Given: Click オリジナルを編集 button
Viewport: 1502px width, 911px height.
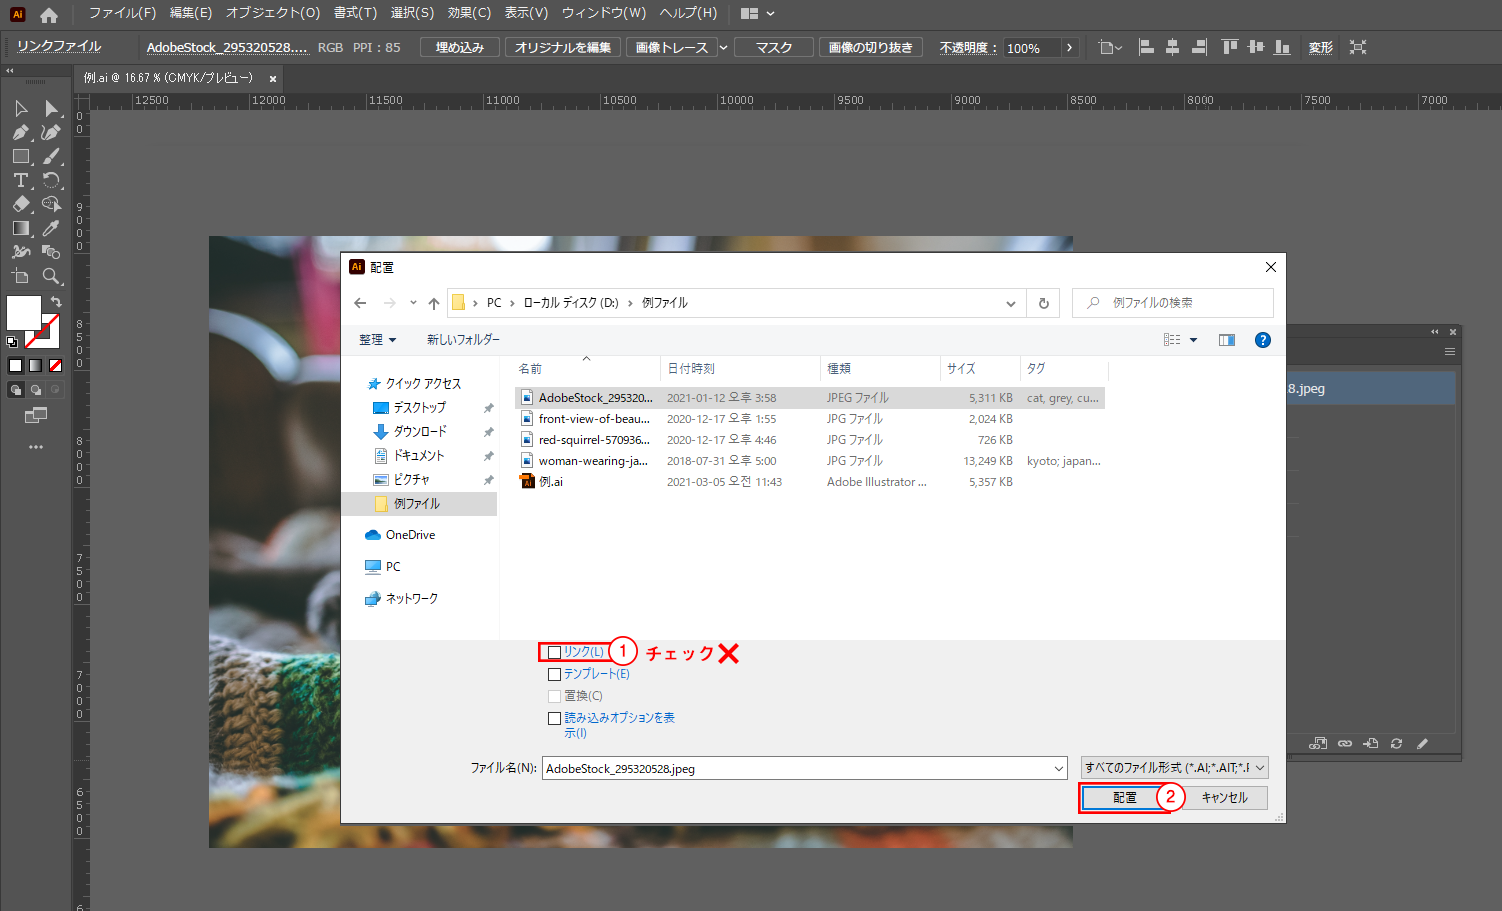Looking at the screenshot, I should coord(562,47).
